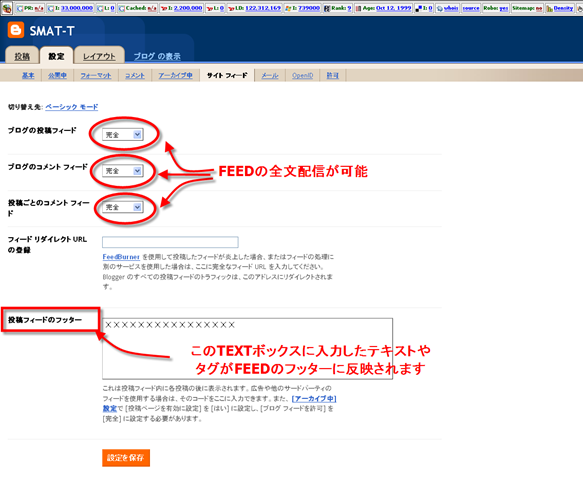Open the Age: Oct 12, 1999 link
Screen dimensions: 583x480
point(384,8)
